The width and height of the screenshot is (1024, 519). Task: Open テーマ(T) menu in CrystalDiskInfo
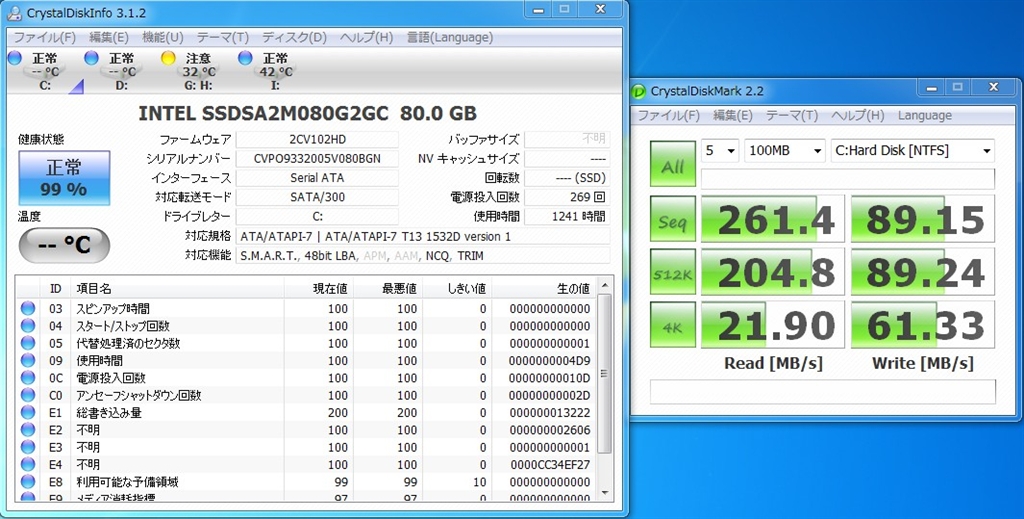(223, 37)
